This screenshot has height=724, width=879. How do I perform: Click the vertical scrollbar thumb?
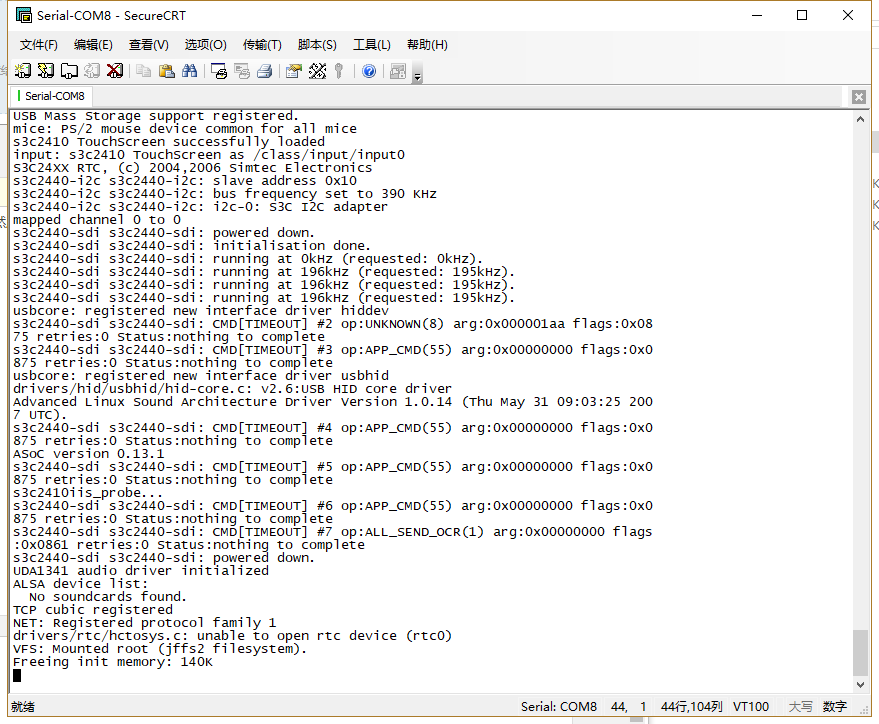(x=861, y=653)
